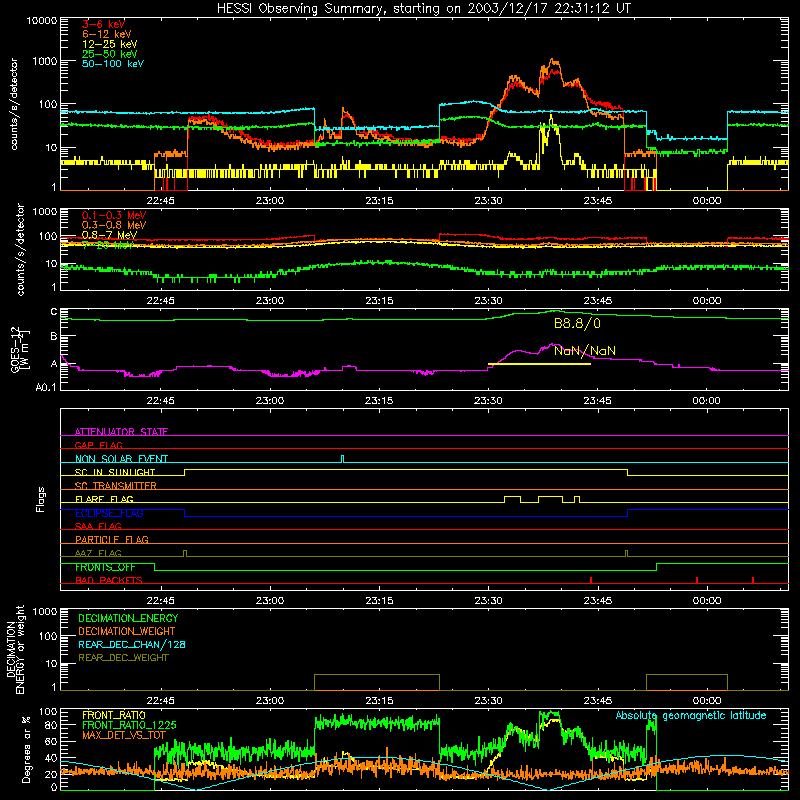
Task: Select the green 25-50 keV legend entry
Action: 109,54
